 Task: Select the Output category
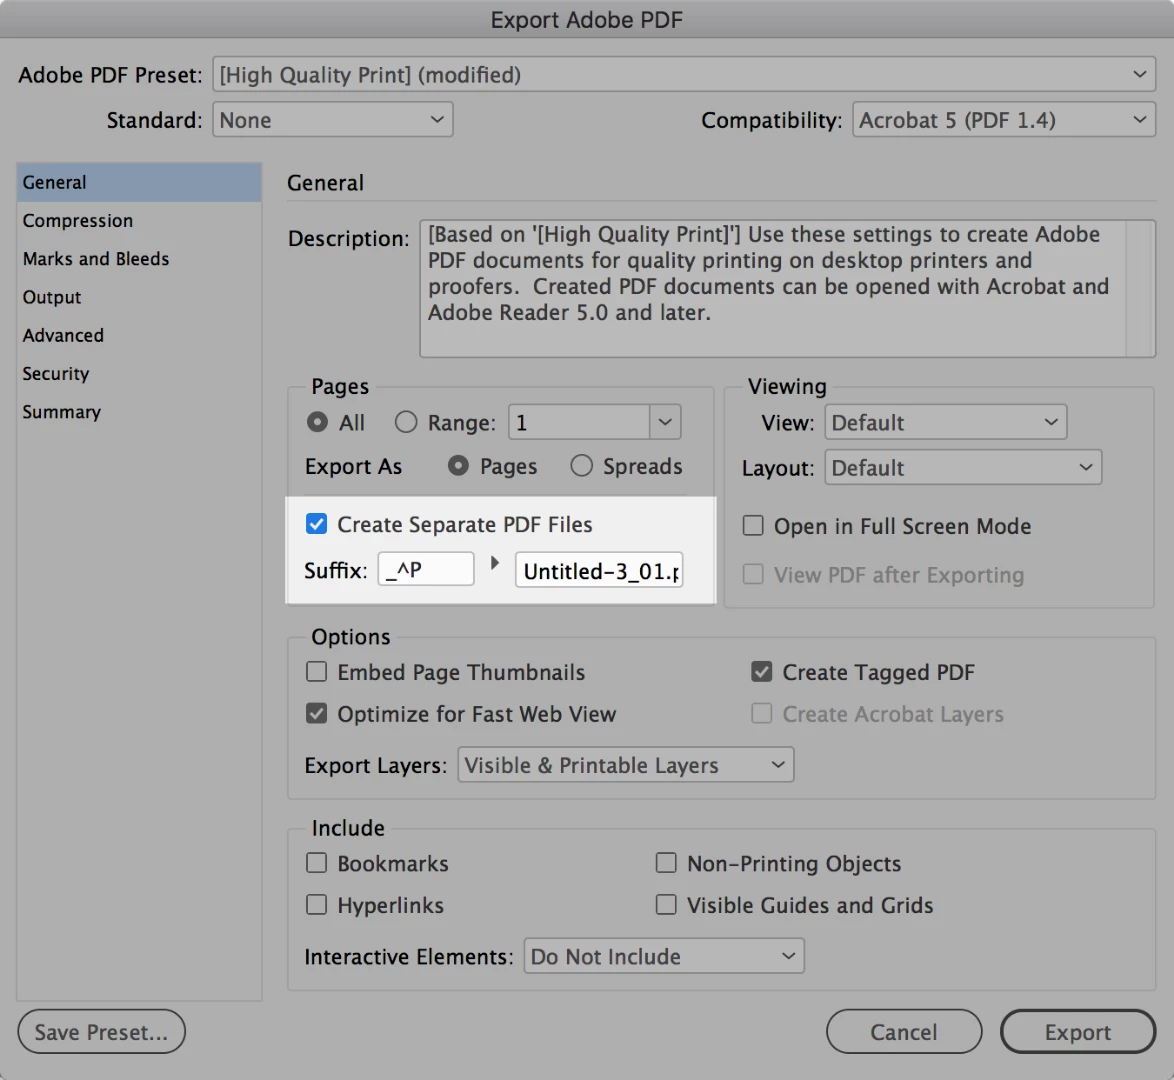click(139, 297)
